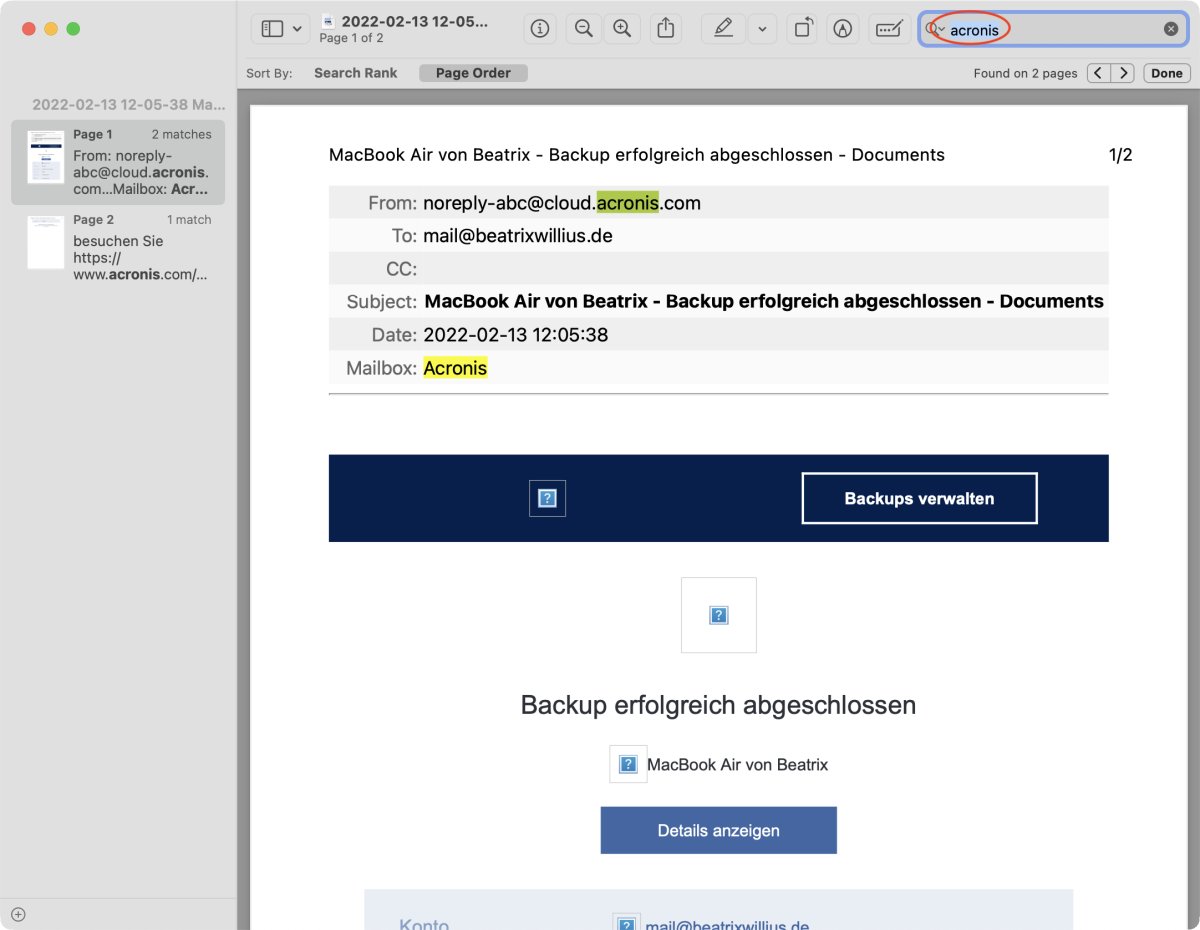This screenshot has width=1200, height=930.
Task: Dismiss search with the Done button
Action: tap(1166, 72)
